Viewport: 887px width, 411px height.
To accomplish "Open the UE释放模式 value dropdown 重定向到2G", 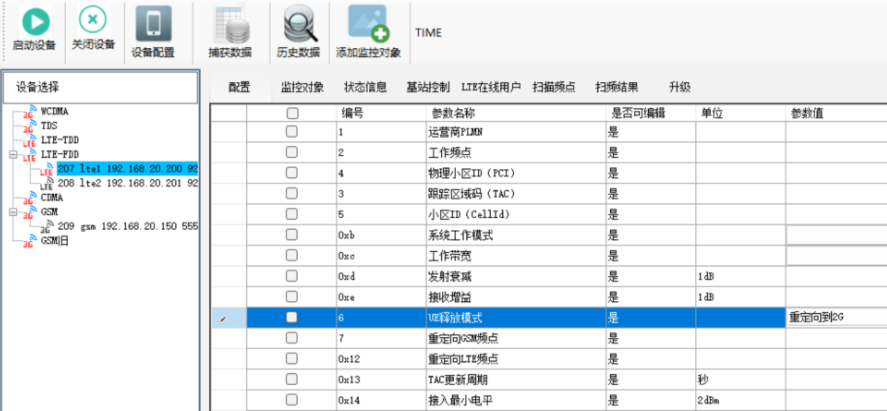I will point(835,317).
